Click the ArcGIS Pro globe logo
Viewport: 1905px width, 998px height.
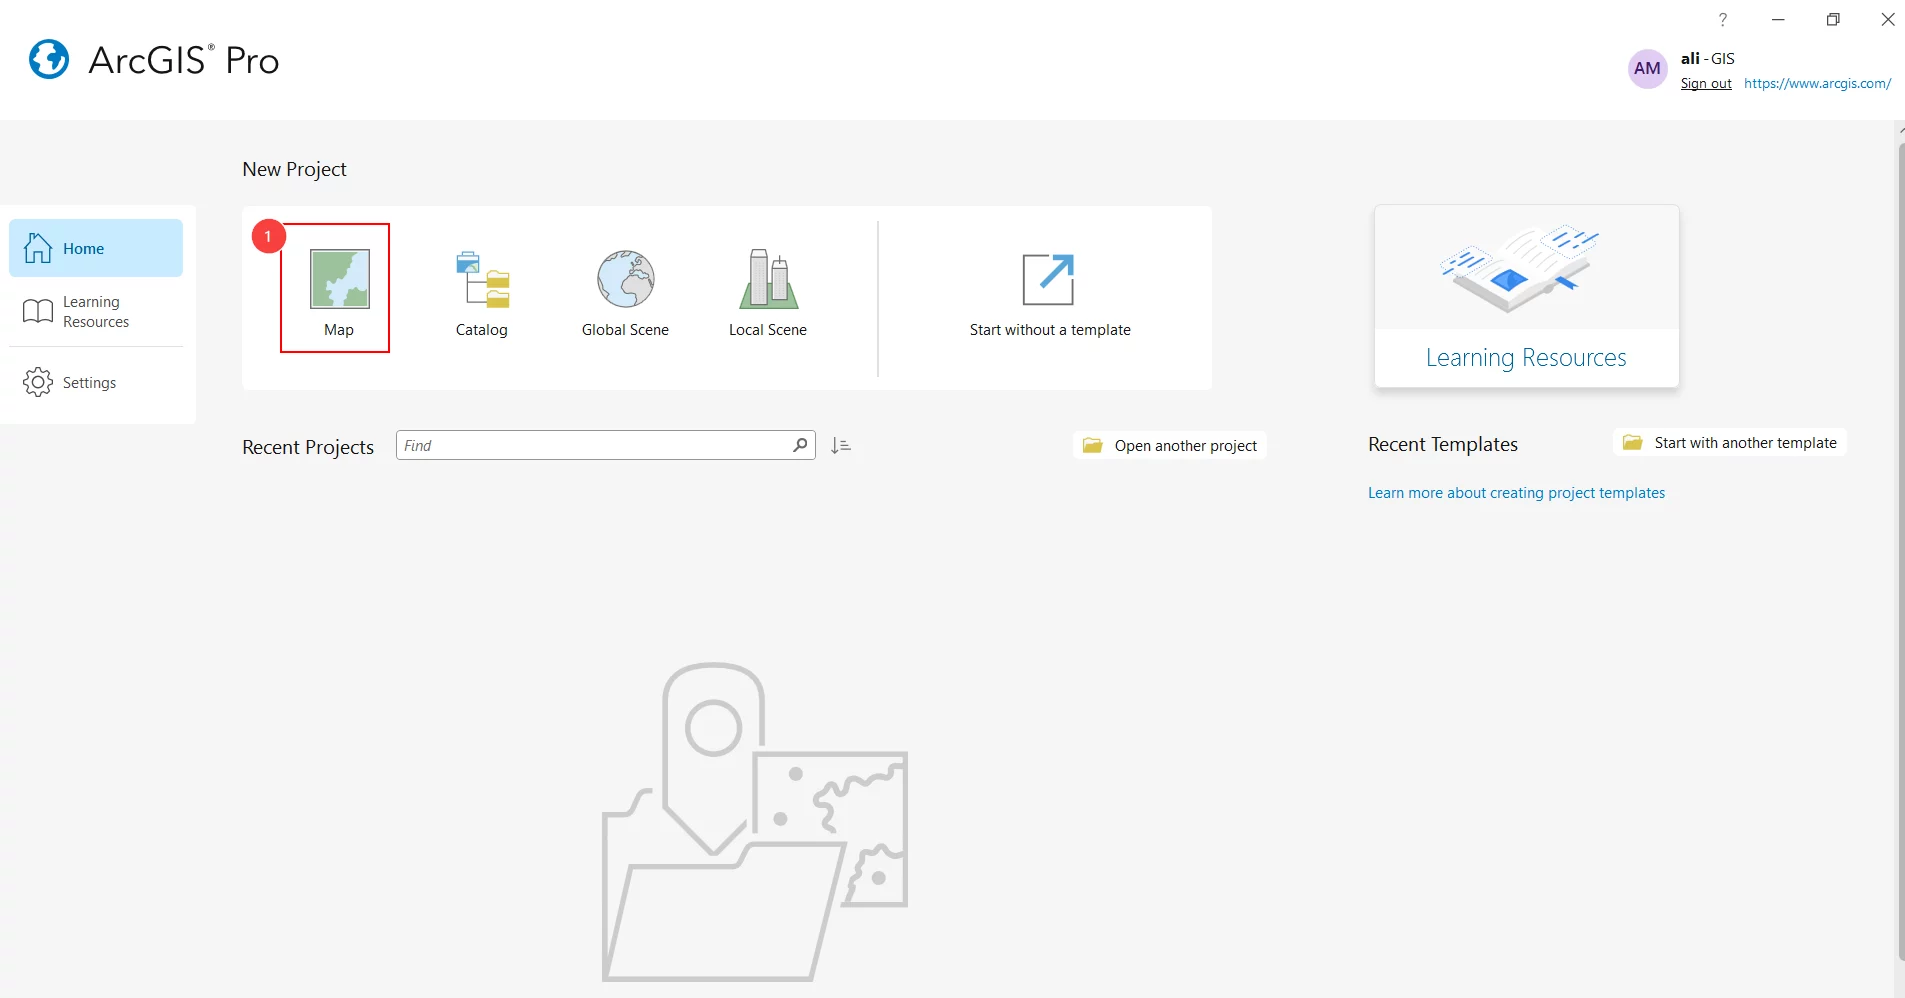[49, 59]
